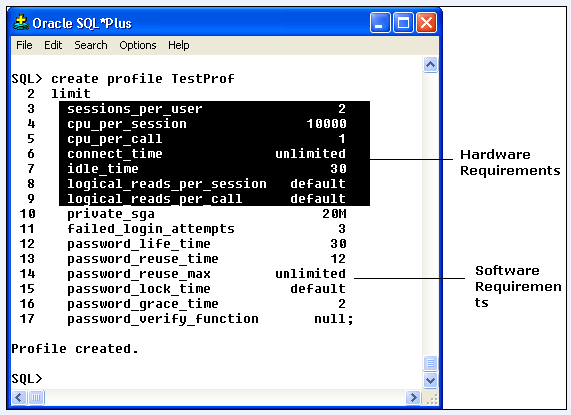Click the value '20M' for private_sga
This screenshot has width=571, height=415.
pyautogui.click(x=334, y=214)
